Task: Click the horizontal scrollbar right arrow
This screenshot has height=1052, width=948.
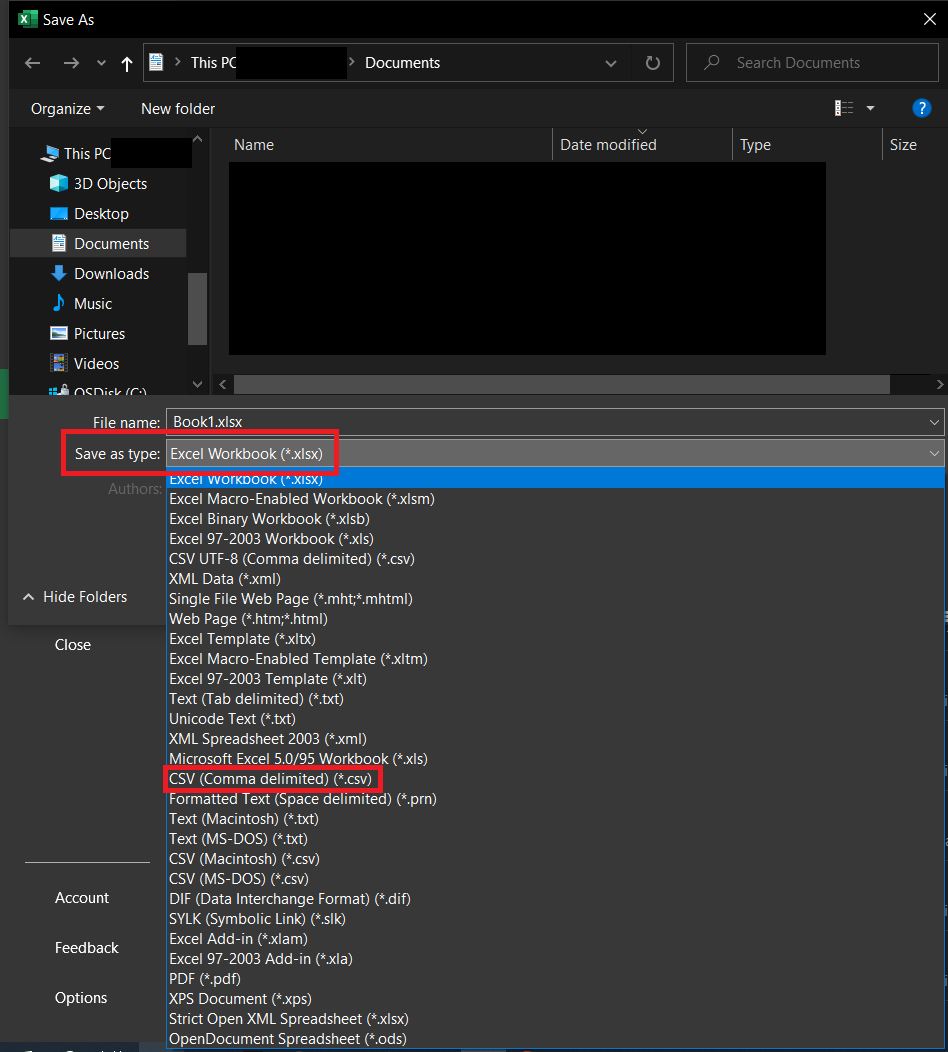Action: 939,384
